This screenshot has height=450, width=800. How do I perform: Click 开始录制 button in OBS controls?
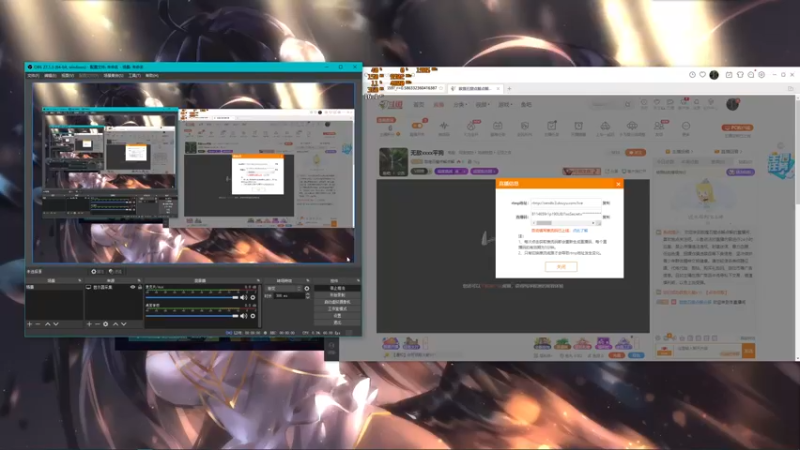tap(337, 295)
